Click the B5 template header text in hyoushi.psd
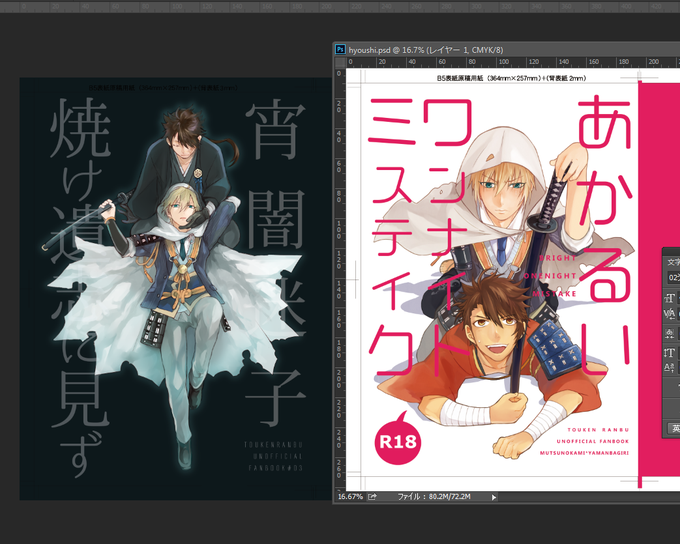Viewport: 680px width, 544px height. pyautogui.click(x=511, y=79)
